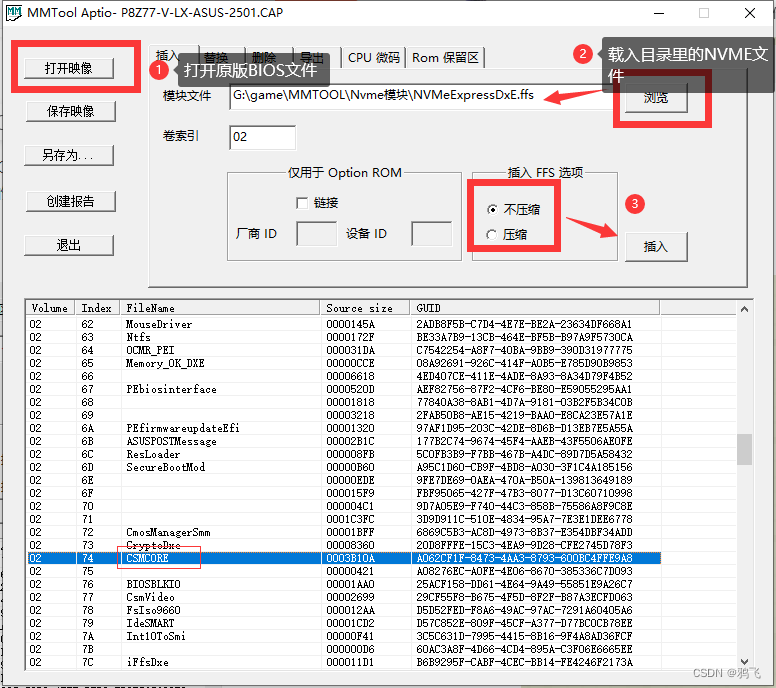This screenshot has height=688, width=776.
Task: Click index 75 row with size 00000421
Action: coord(344,571)
